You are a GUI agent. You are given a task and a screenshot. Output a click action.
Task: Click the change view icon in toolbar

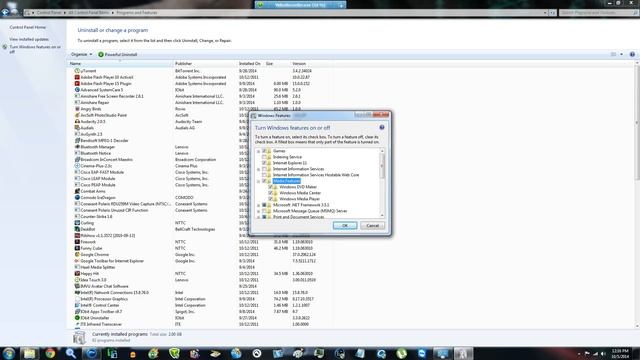coord(613,54)
